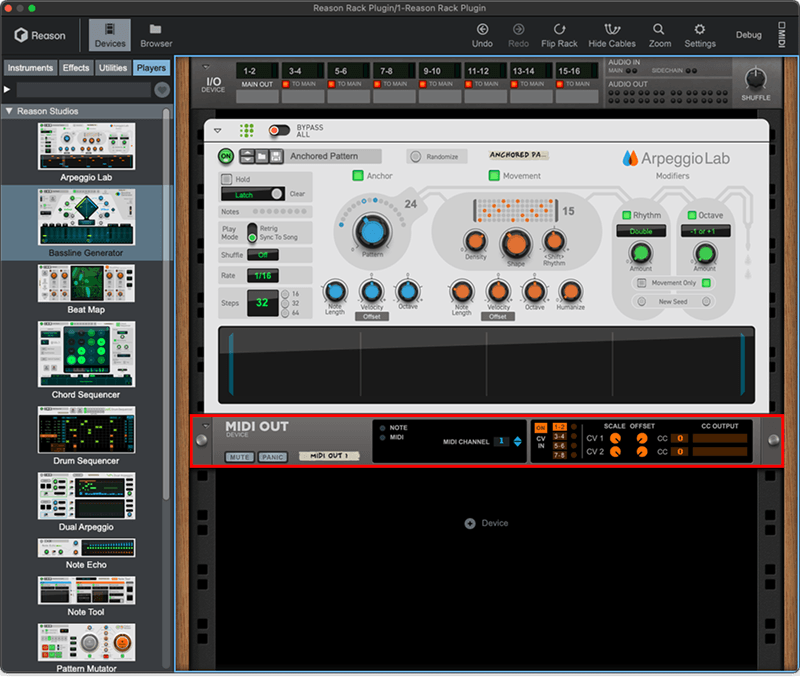
Task: Toggle the Octave modifier on/off
Action: (x=692, y=215)
